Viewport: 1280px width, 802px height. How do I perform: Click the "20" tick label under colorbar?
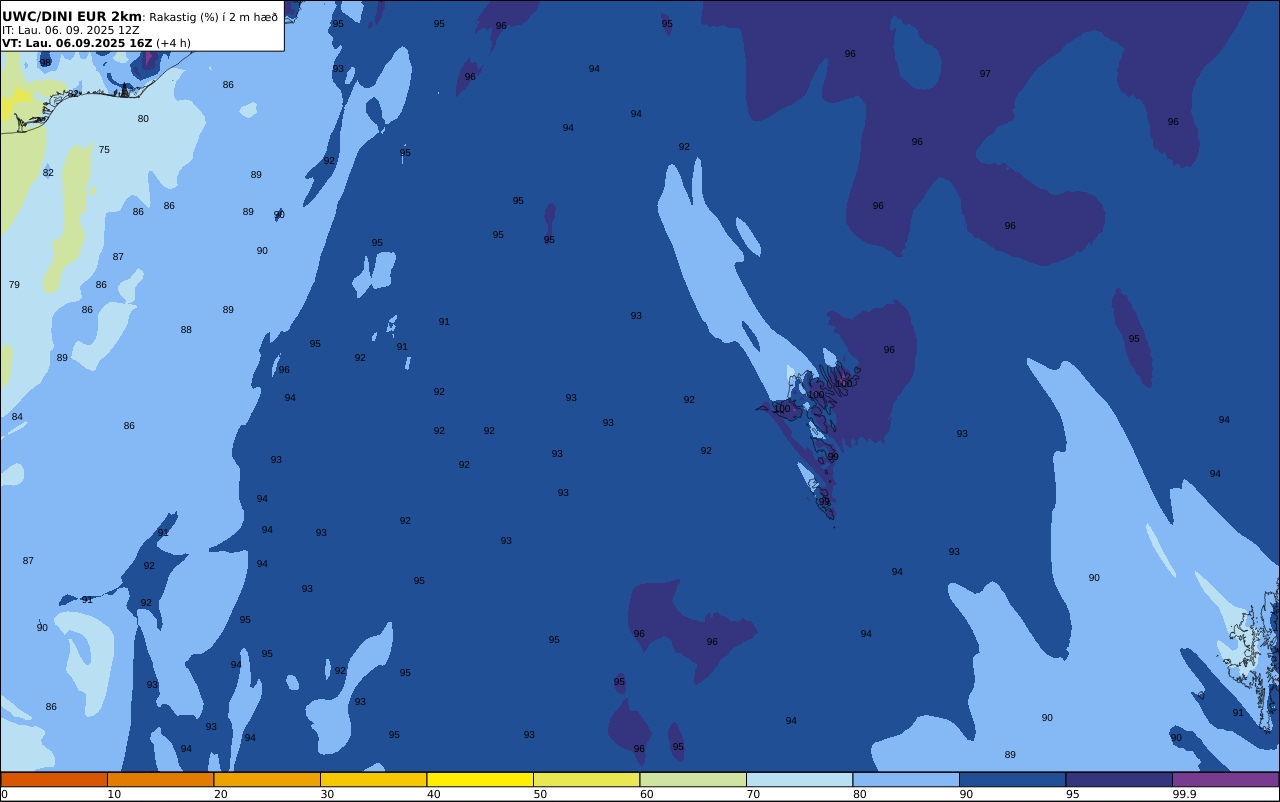[x=220, y=794]
